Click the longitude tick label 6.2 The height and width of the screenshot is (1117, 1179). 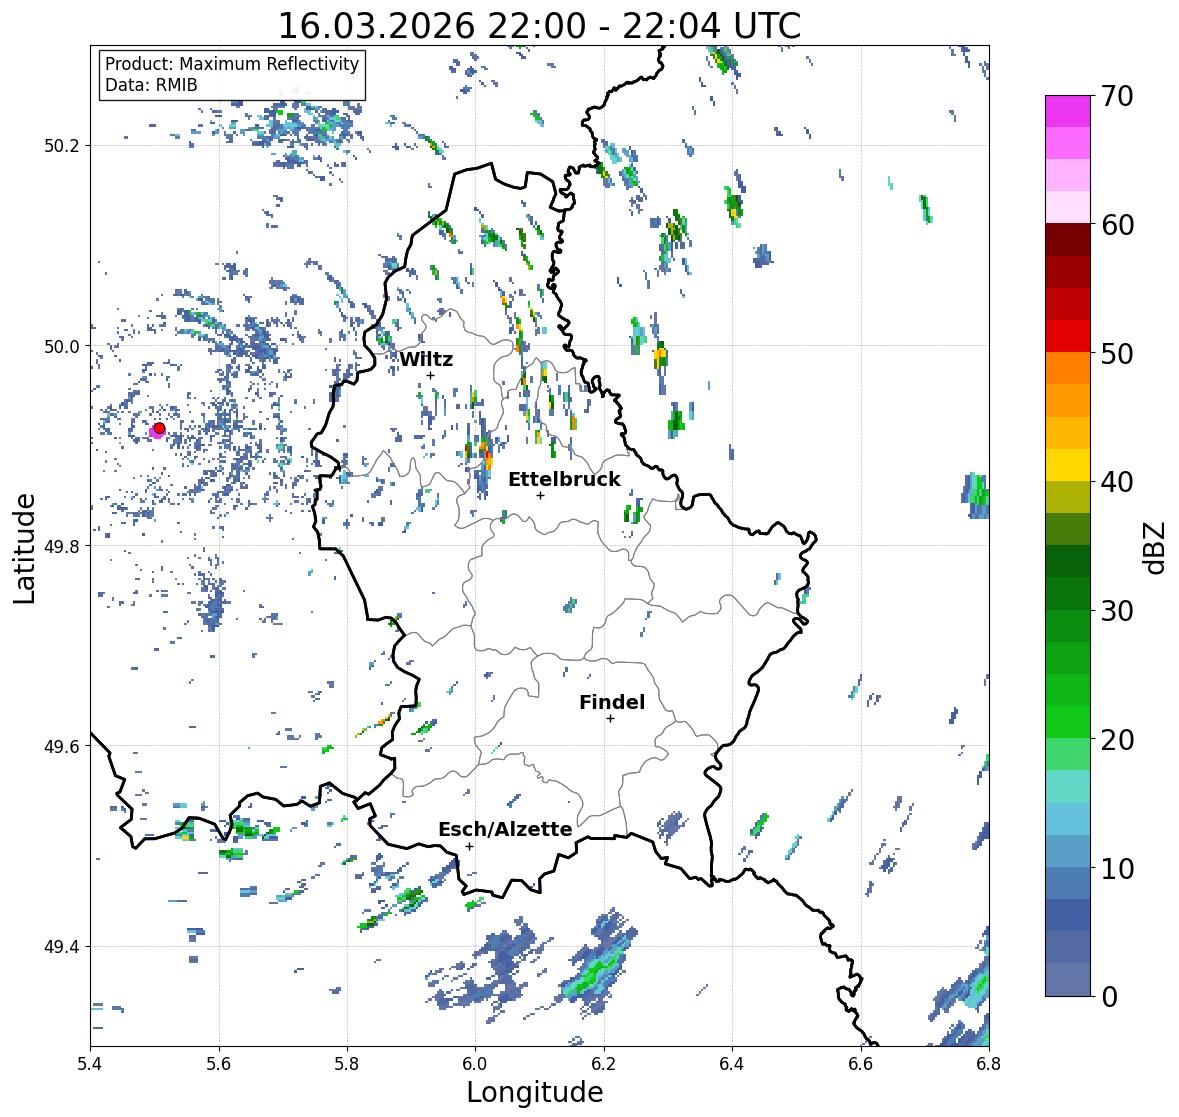pyautogui.click(x=604, y=1064)
